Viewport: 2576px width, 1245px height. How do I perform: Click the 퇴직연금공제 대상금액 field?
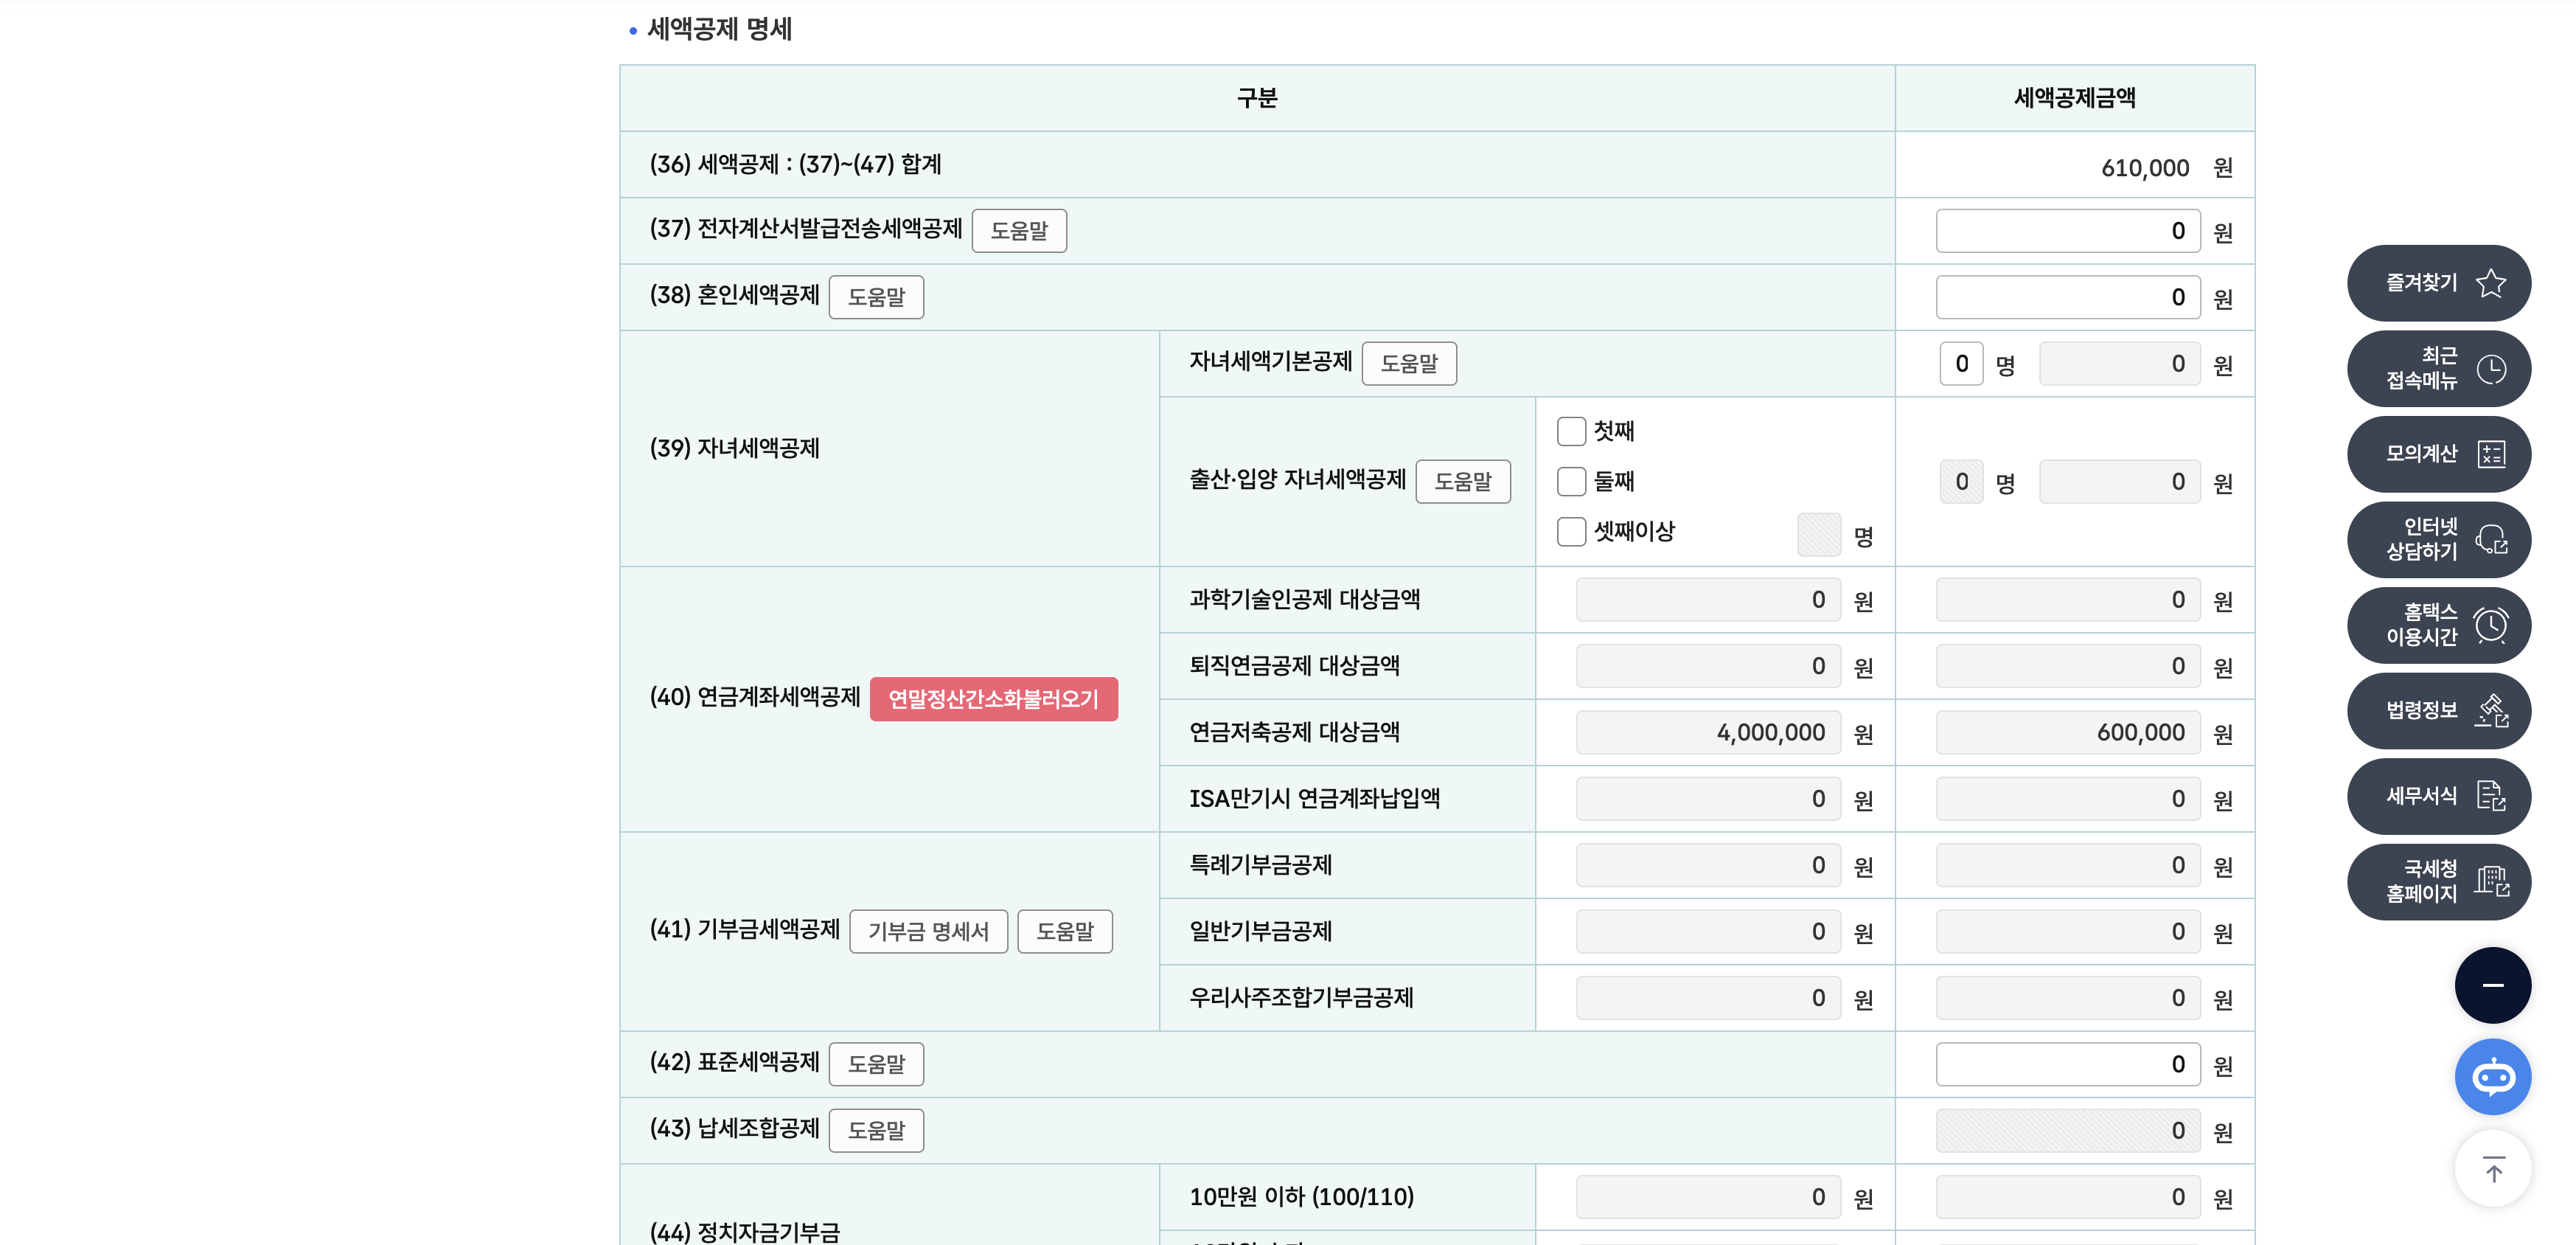[1708, 666]
